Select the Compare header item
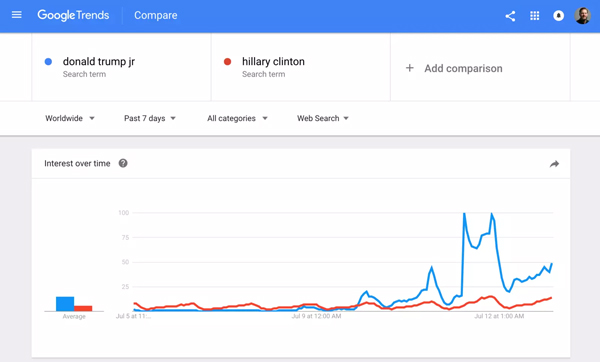The image size is (600, 362). click(x=156, y=15)
